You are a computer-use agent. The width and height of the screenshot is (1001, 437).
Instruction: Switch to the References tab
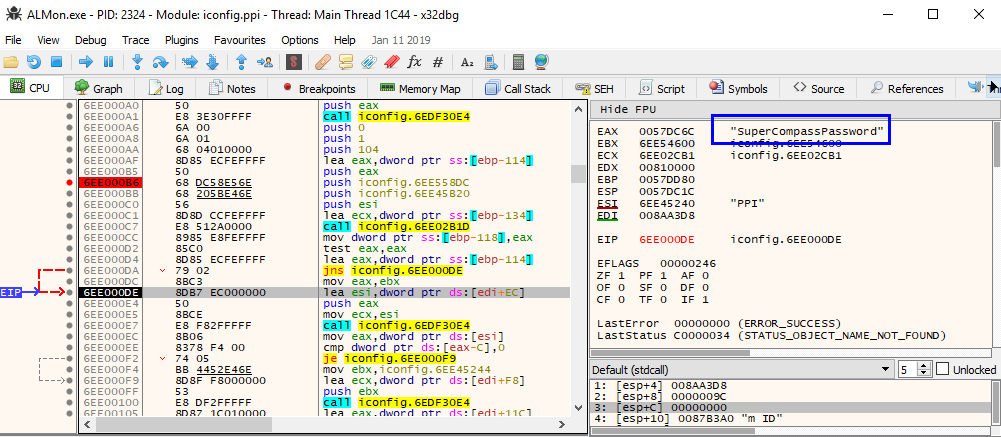click(x=907, y=89)
